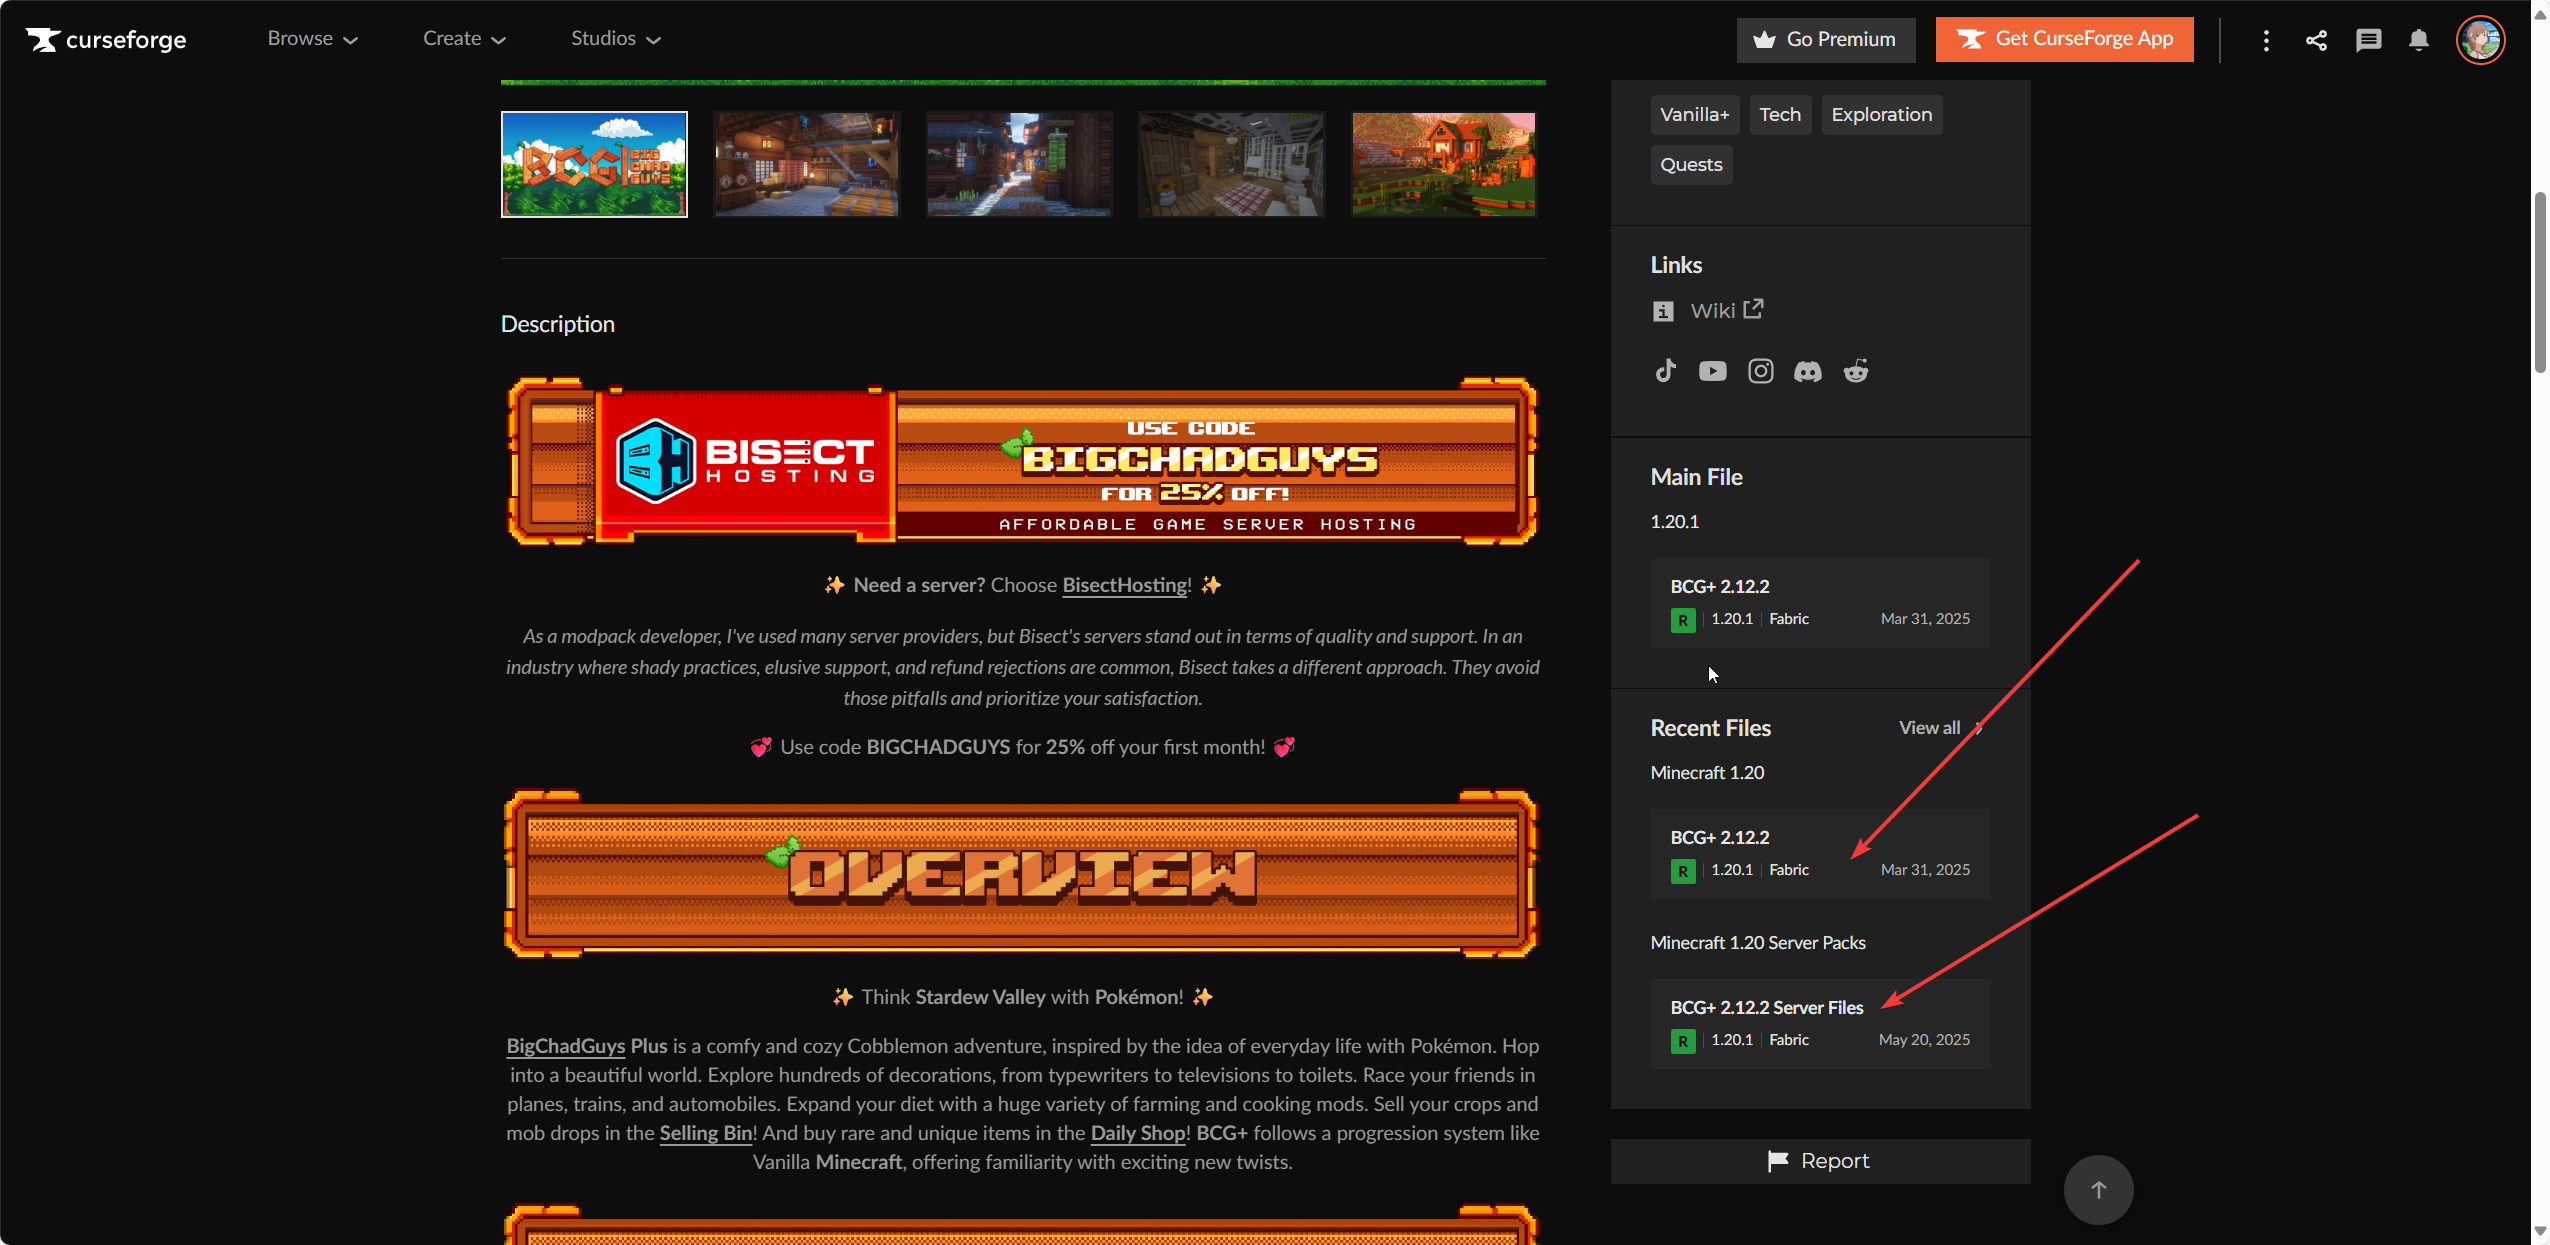
Task: Click the scroll-to-top arrow button
Action: [x=2098, y=1189]
